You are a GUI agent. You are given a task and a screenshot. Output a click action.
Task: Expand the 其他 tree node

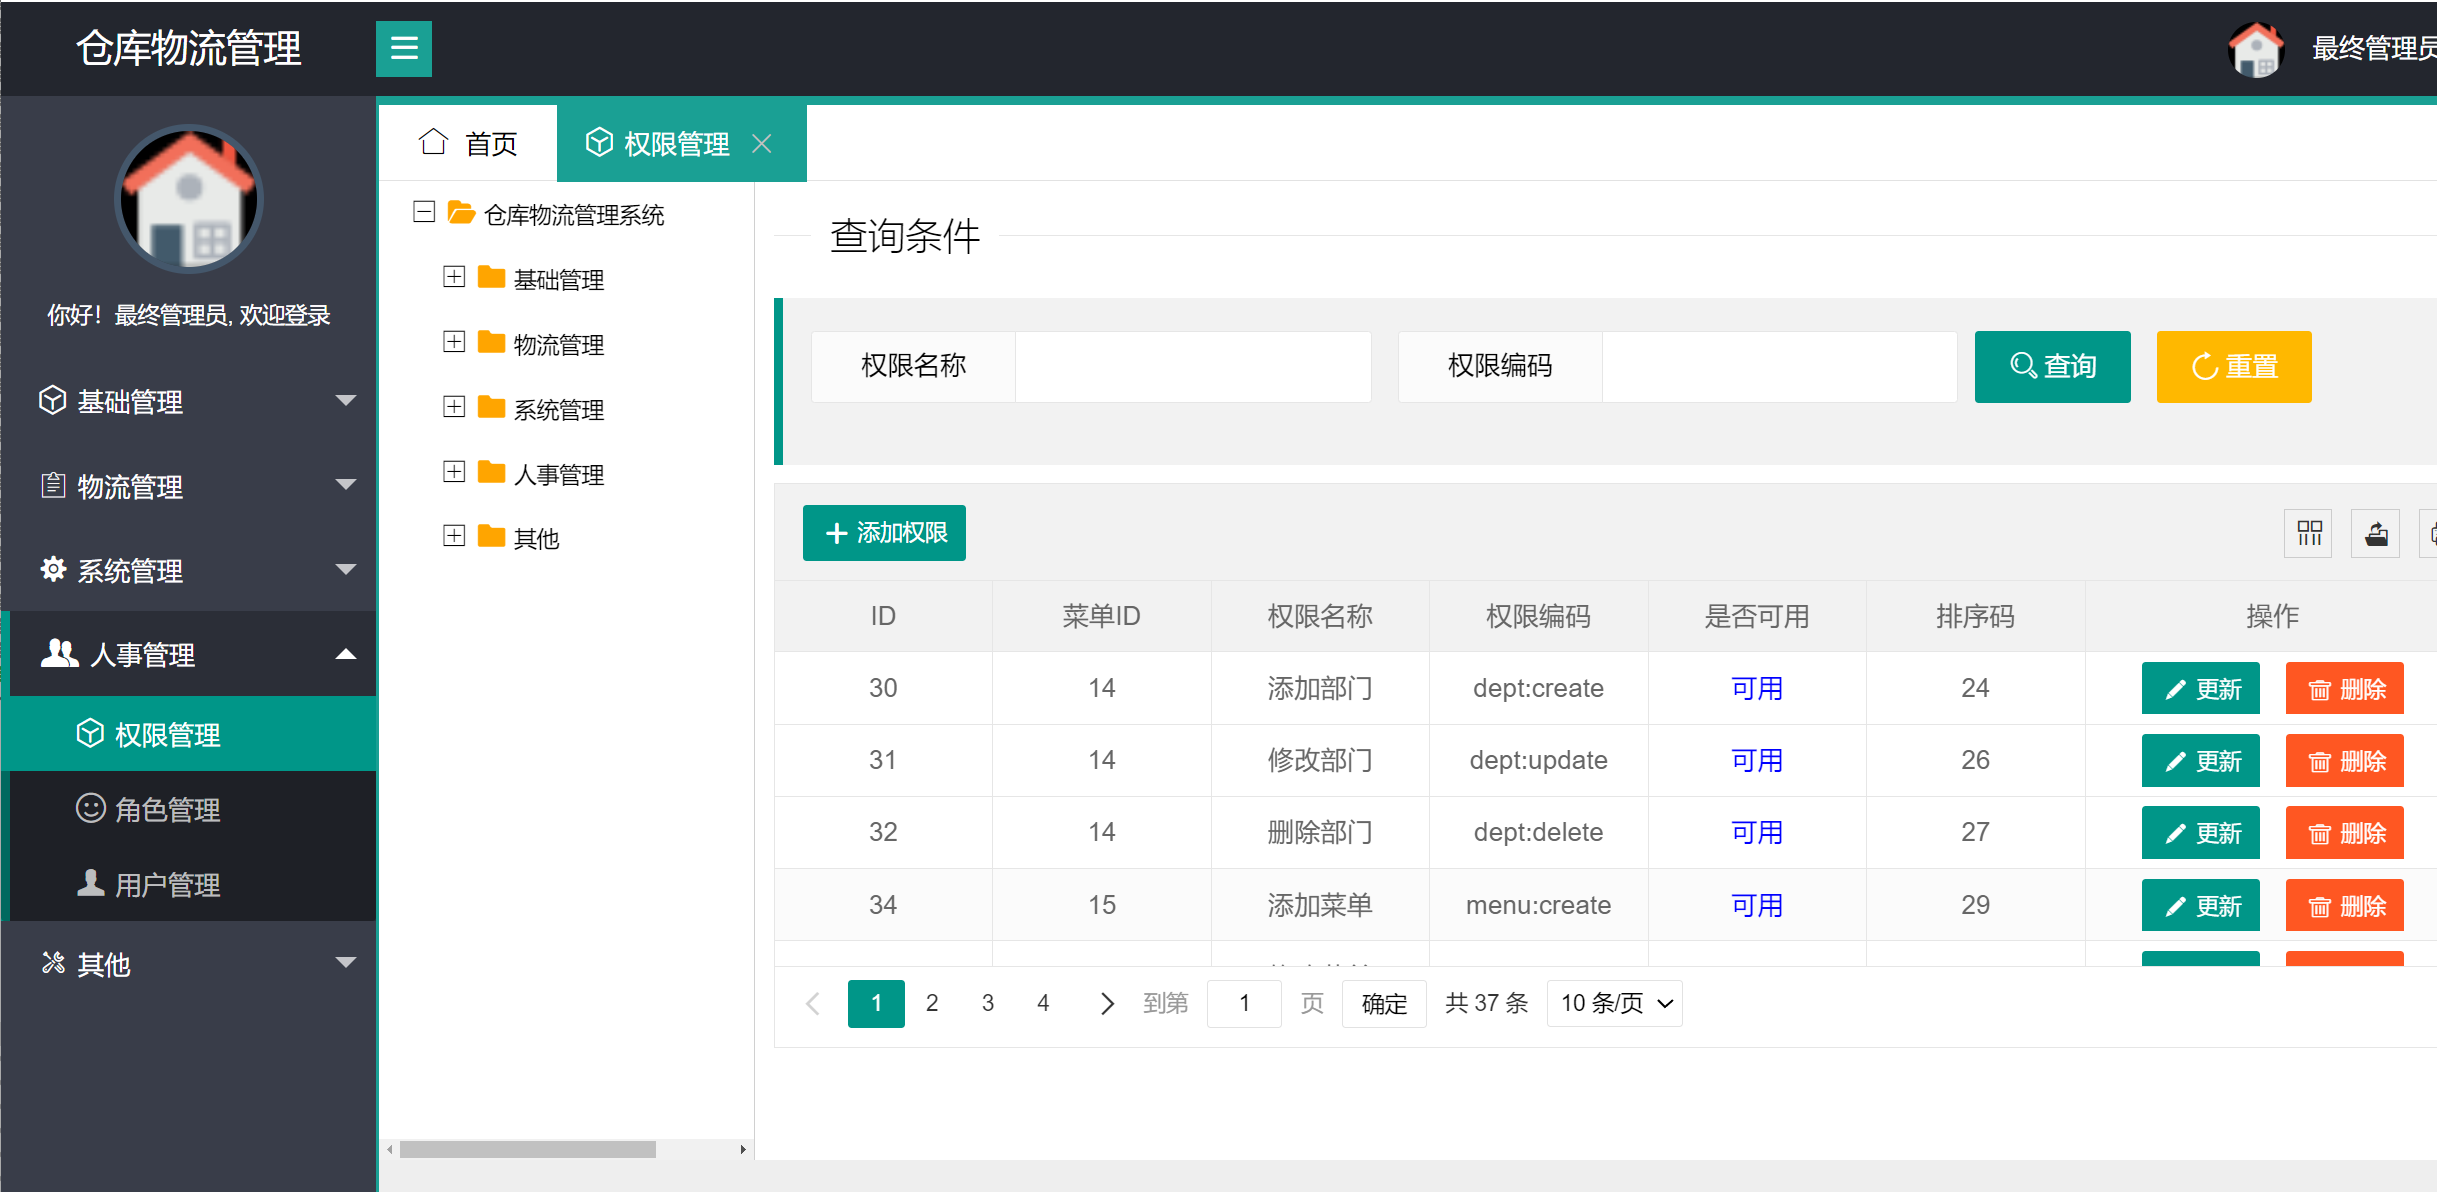click(454, 536)
